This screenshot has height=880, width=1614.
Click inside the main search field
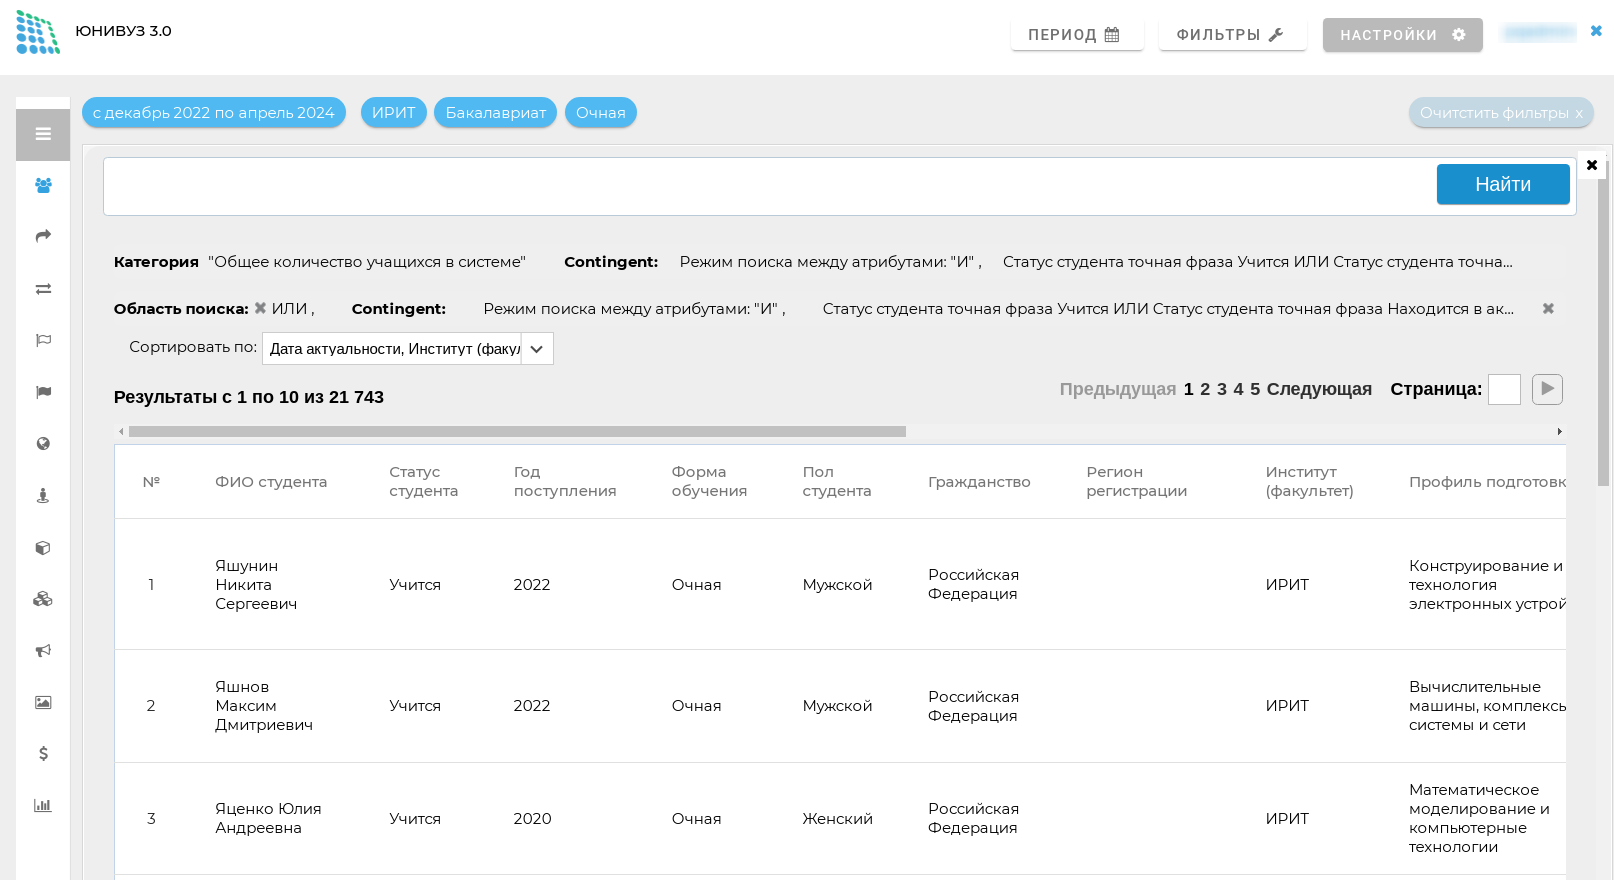[x=770, y=186]
